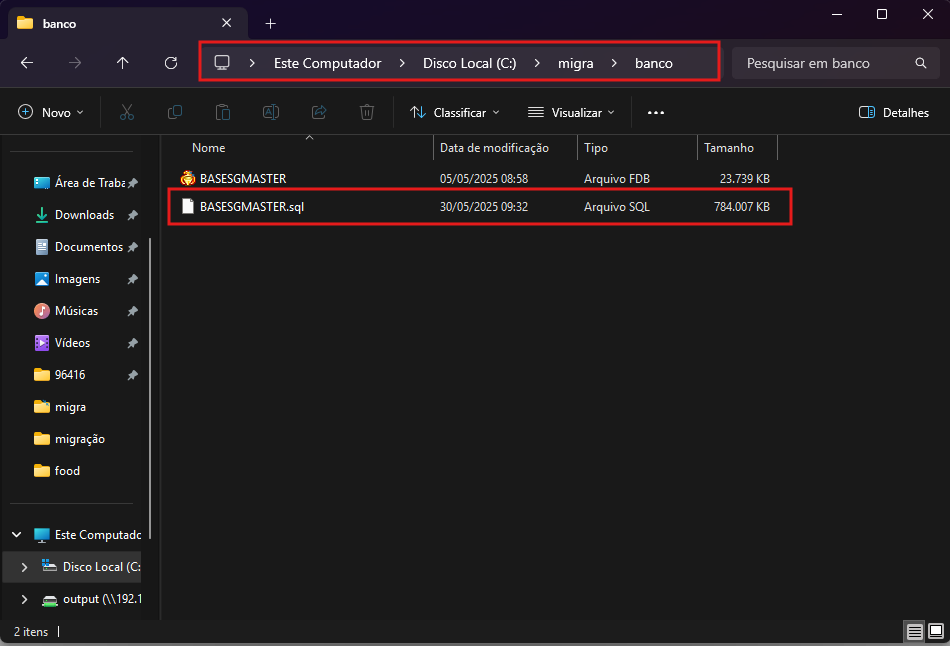Add a new tab with plus button
This screenshot has width=950, height=646.
coord(270,23)
